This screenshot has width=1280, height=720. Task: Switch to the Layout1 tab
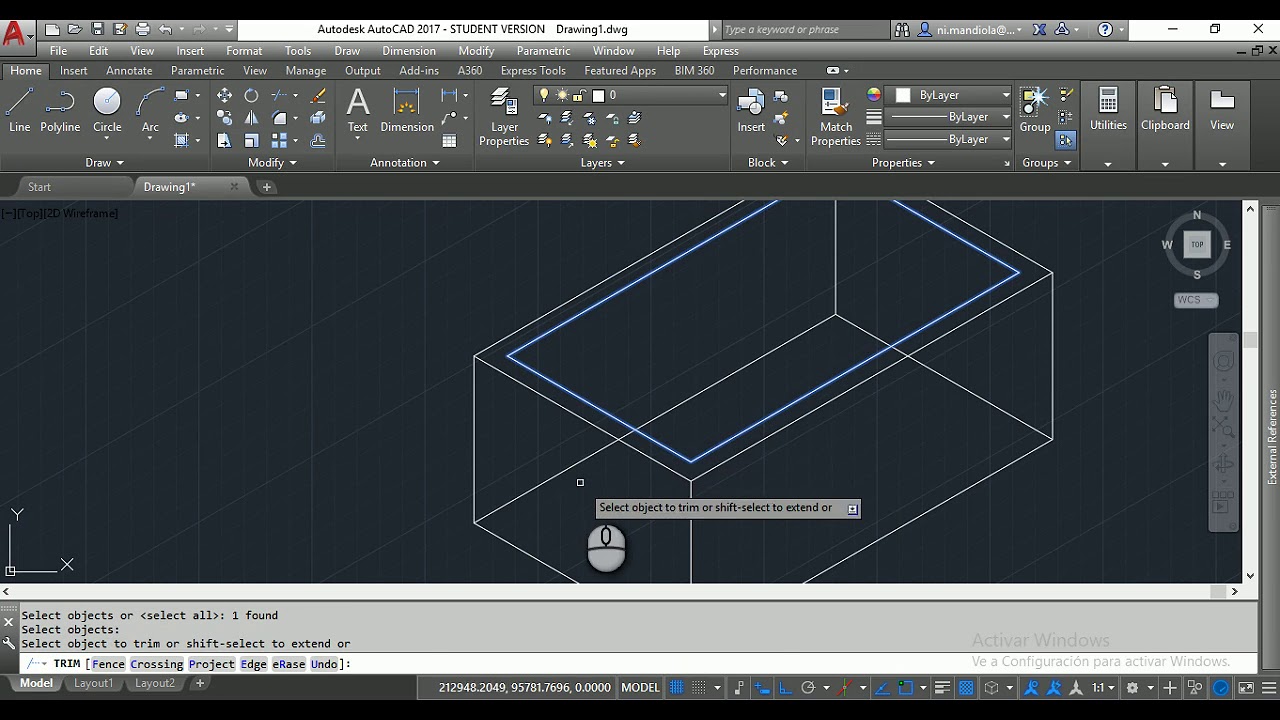93,683
